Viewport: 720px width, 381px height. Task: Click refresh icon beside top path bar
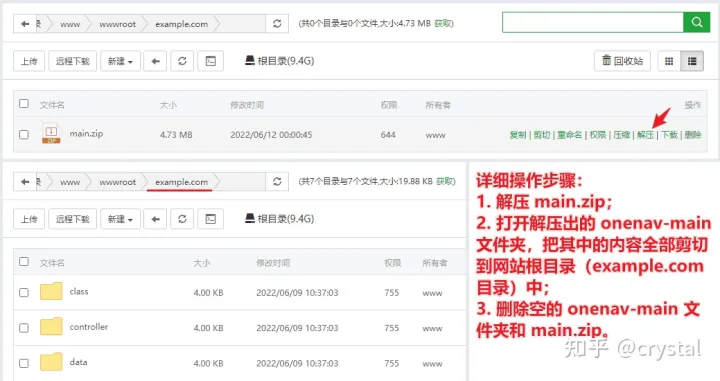(277, 23)
